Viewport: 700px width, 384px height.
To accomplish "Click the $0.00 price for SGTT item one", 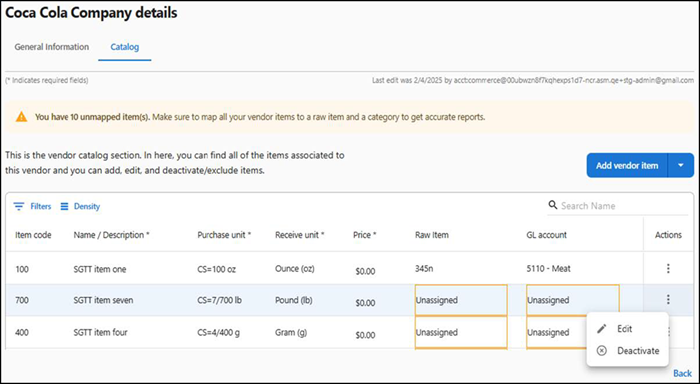I will [365, 271].
